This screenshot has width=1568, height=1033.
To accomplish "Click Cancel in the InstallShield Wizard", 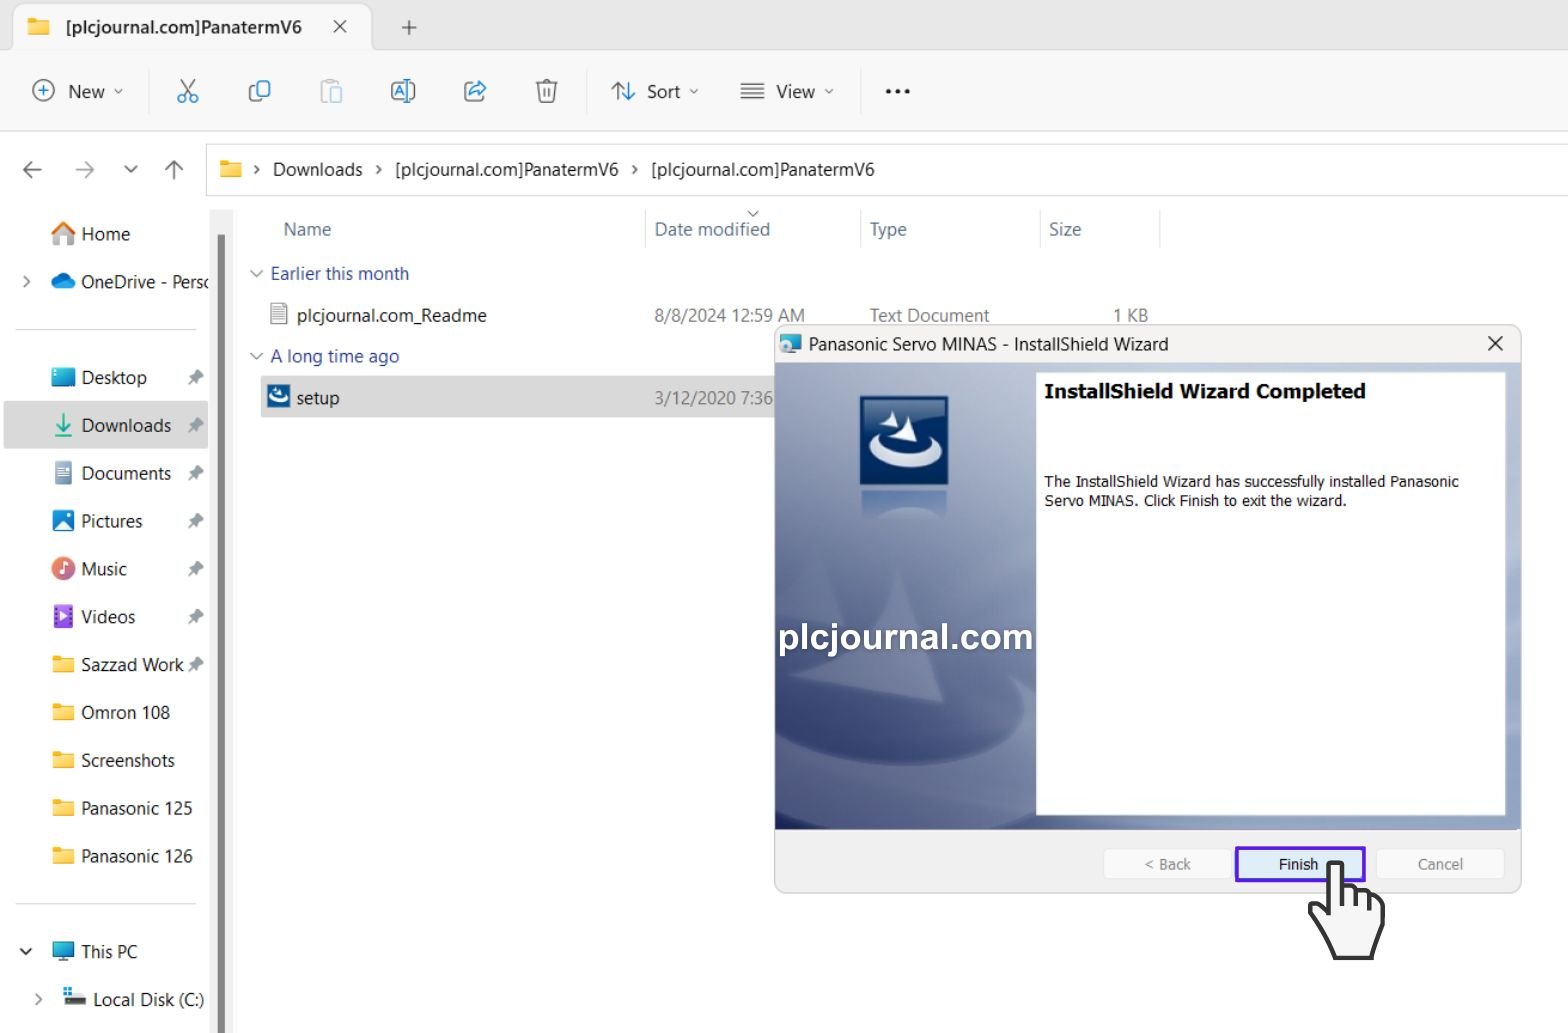I will pos(1440,865).
